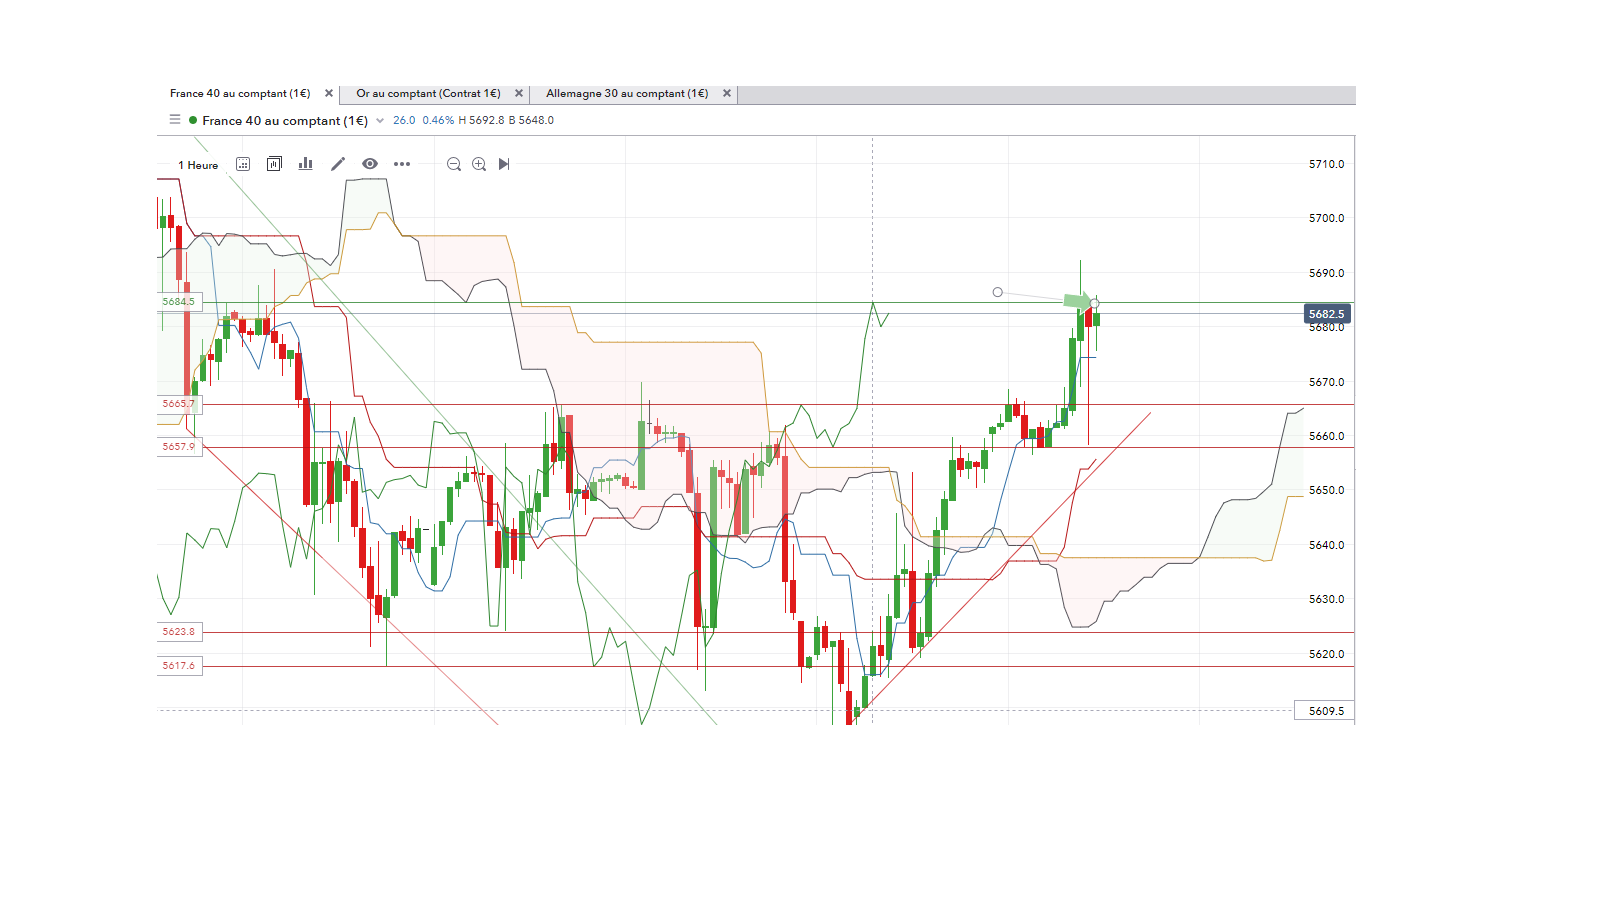Image resolution: width=1600 pixels, height=900 pixels.
Task: Click the 5670.0 price axis label
Action: click(1327, 382)
